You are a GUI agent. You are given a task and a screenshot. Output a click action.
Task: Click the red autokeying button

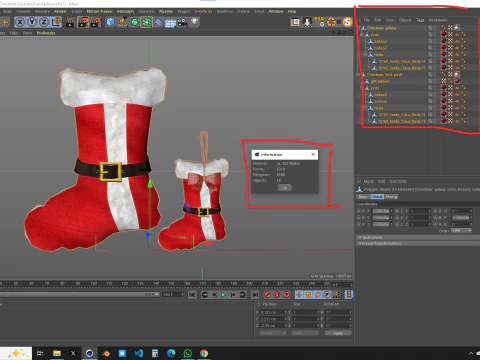pos(277,295)
